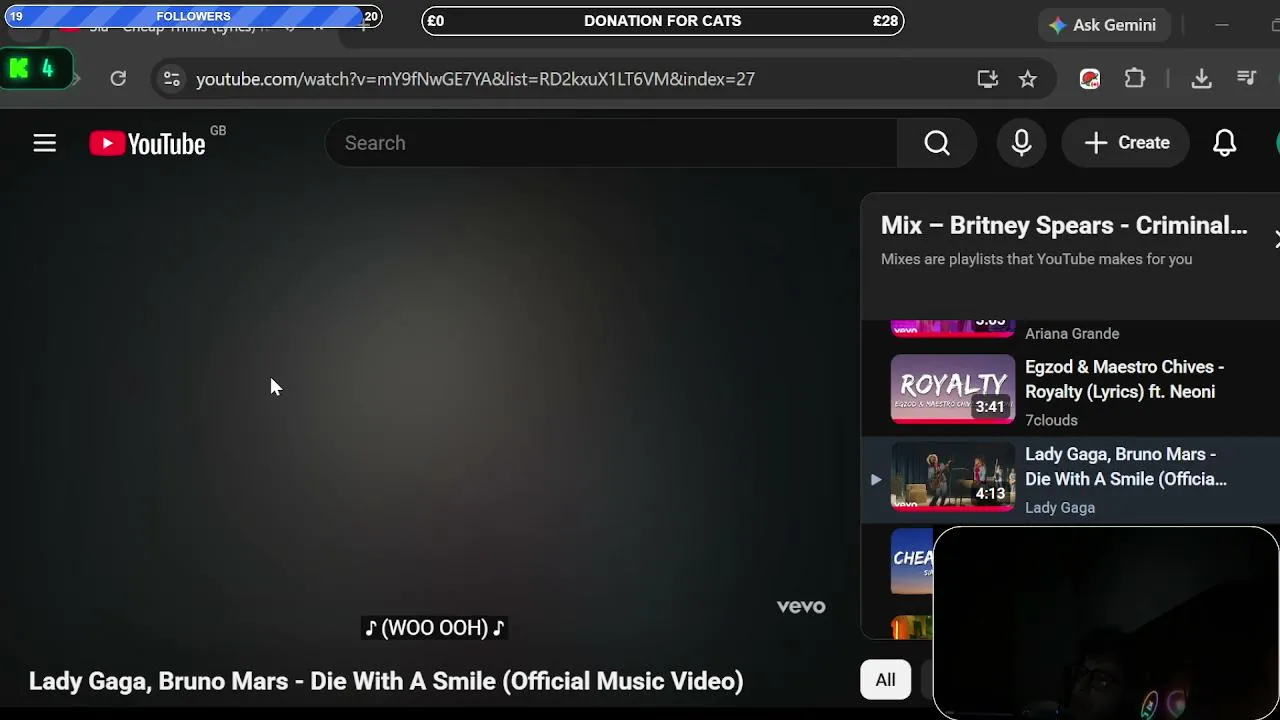Screen dimensions: 1280x720
Task: Click the vevo logo on the video
Action: tap(801, 606)
